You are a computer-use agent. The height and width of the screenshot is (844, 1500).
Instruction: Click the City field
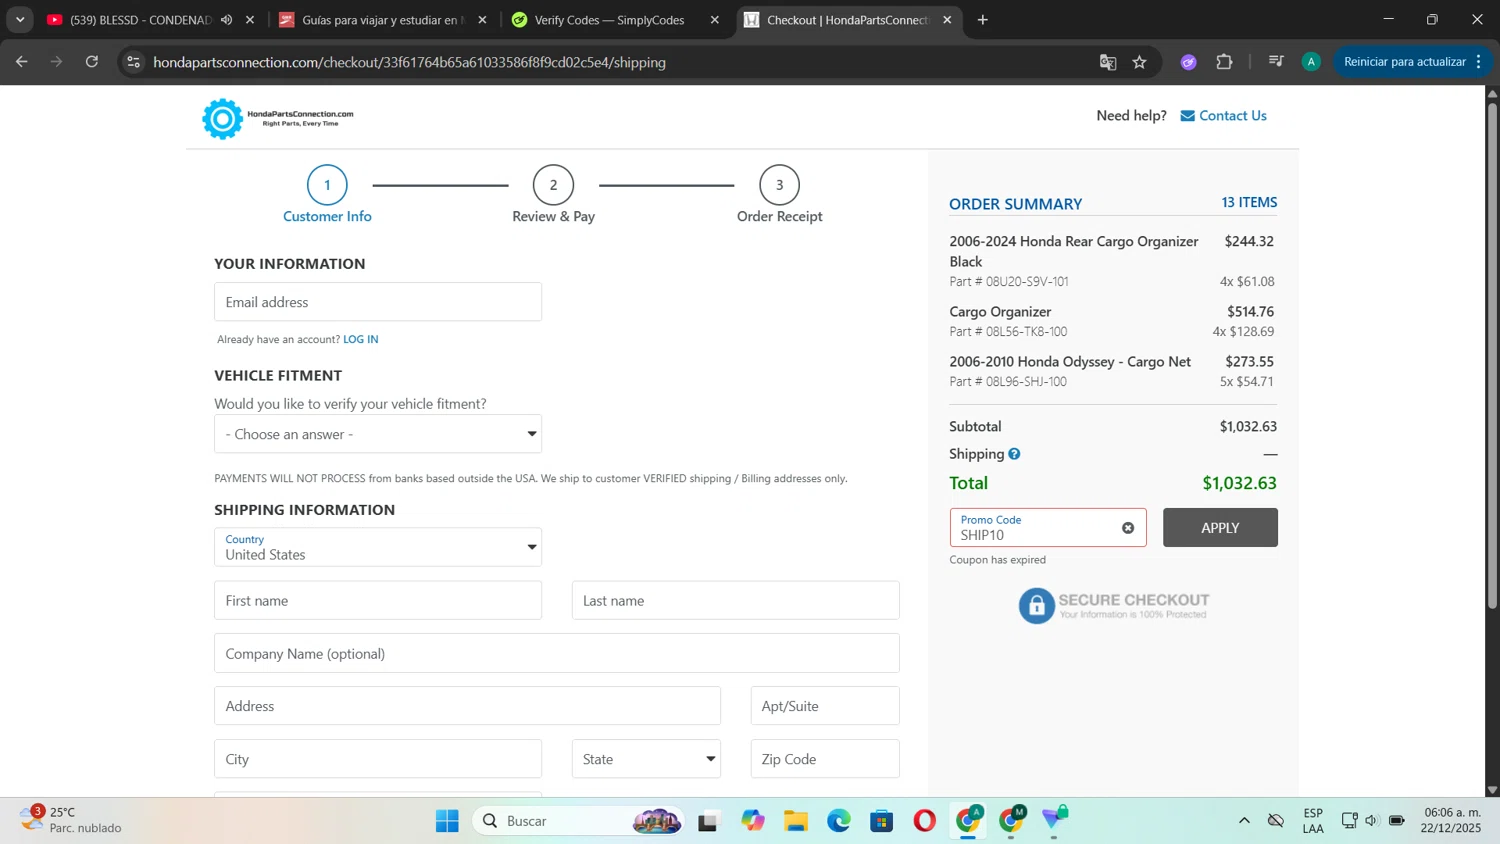pos(378,759)
